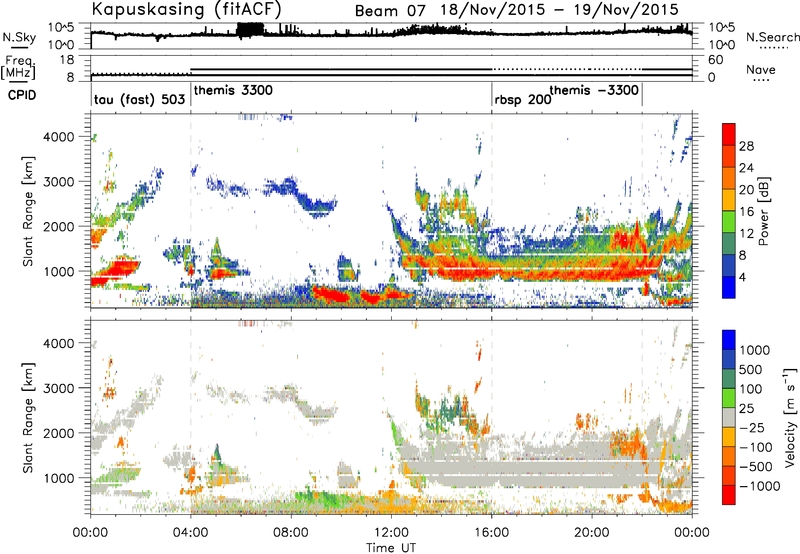The image size is (800, 554).
Task: Click the '4000' tick on the power panel
Action: click(x=58, y=137)
